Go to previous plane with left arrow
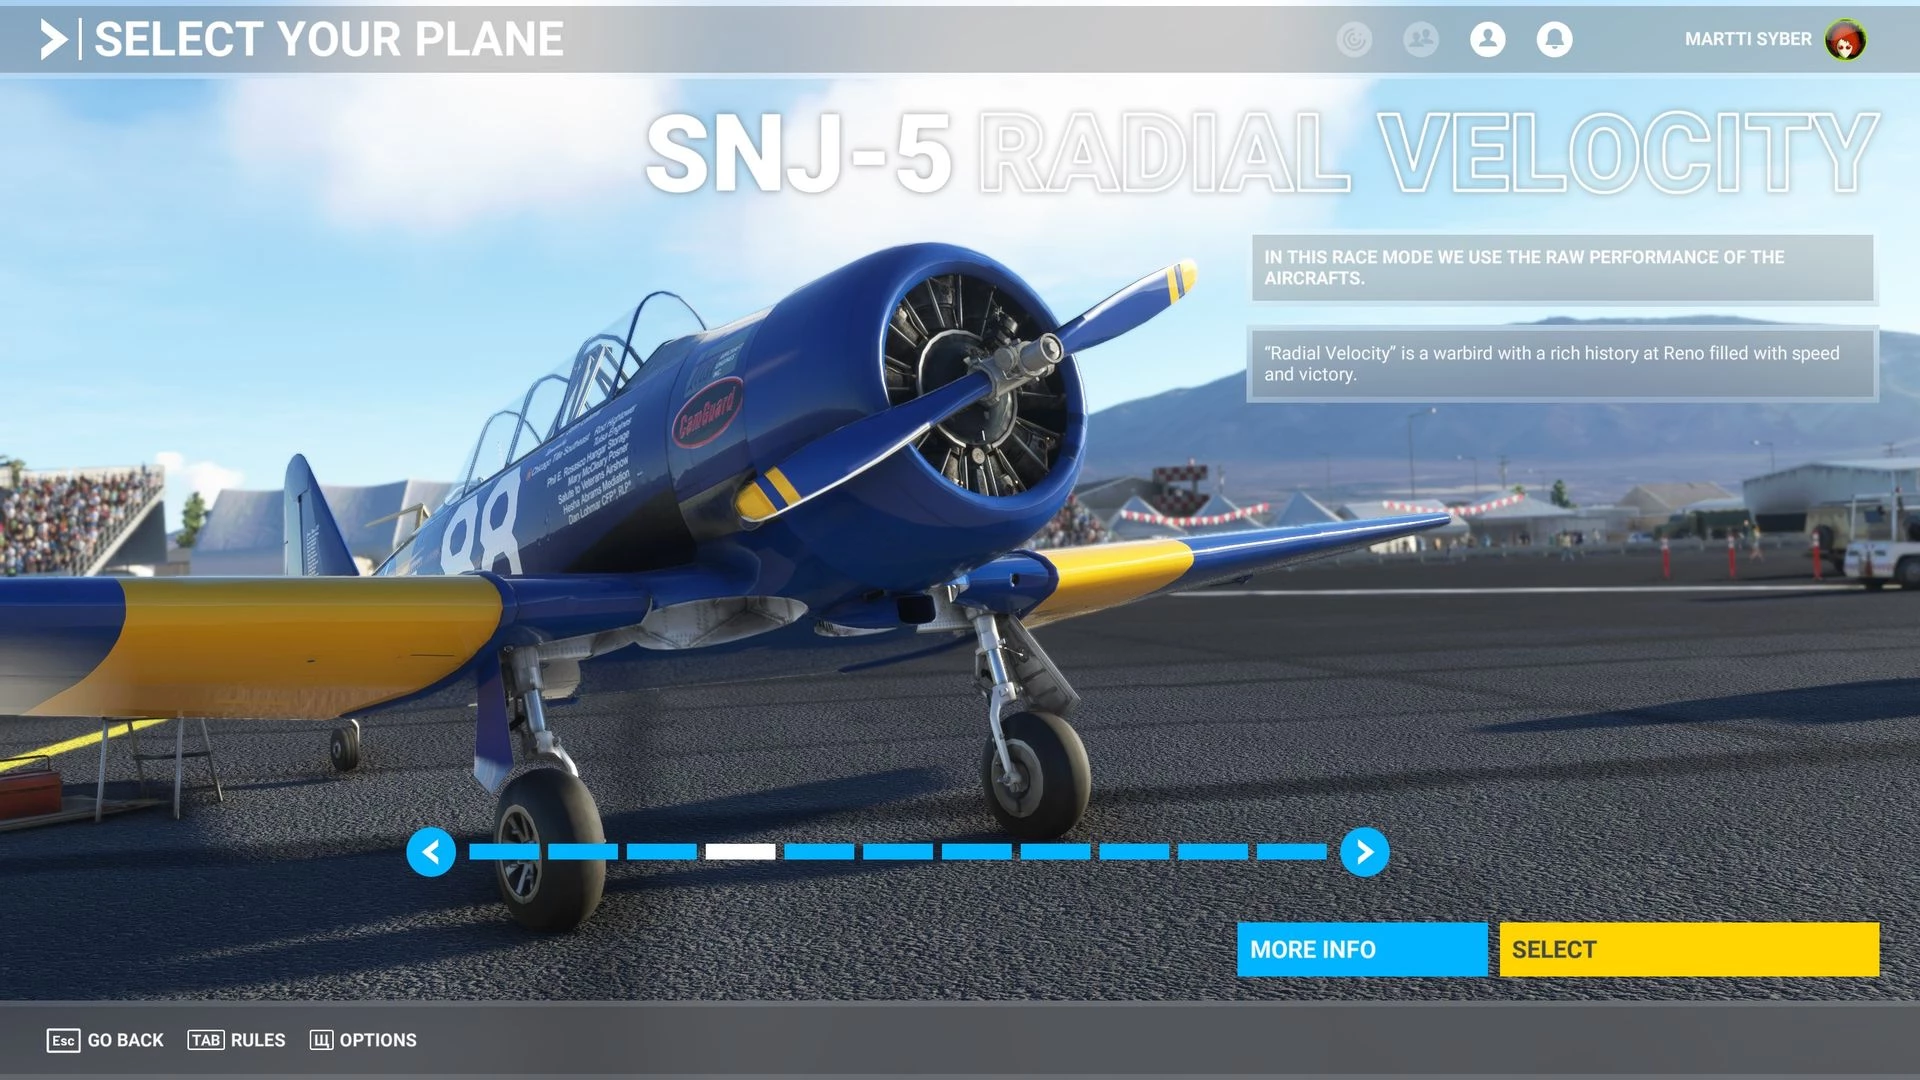This screenshot has height=1080, width=1920. pyautogui.click(x=431, y=852)
